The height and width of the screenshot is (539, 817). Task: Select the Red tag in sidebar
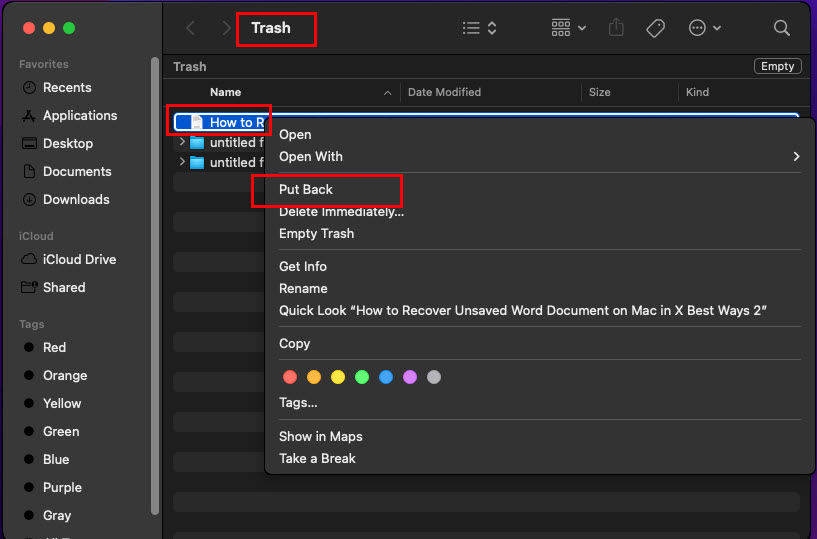[x=54, y=347]
